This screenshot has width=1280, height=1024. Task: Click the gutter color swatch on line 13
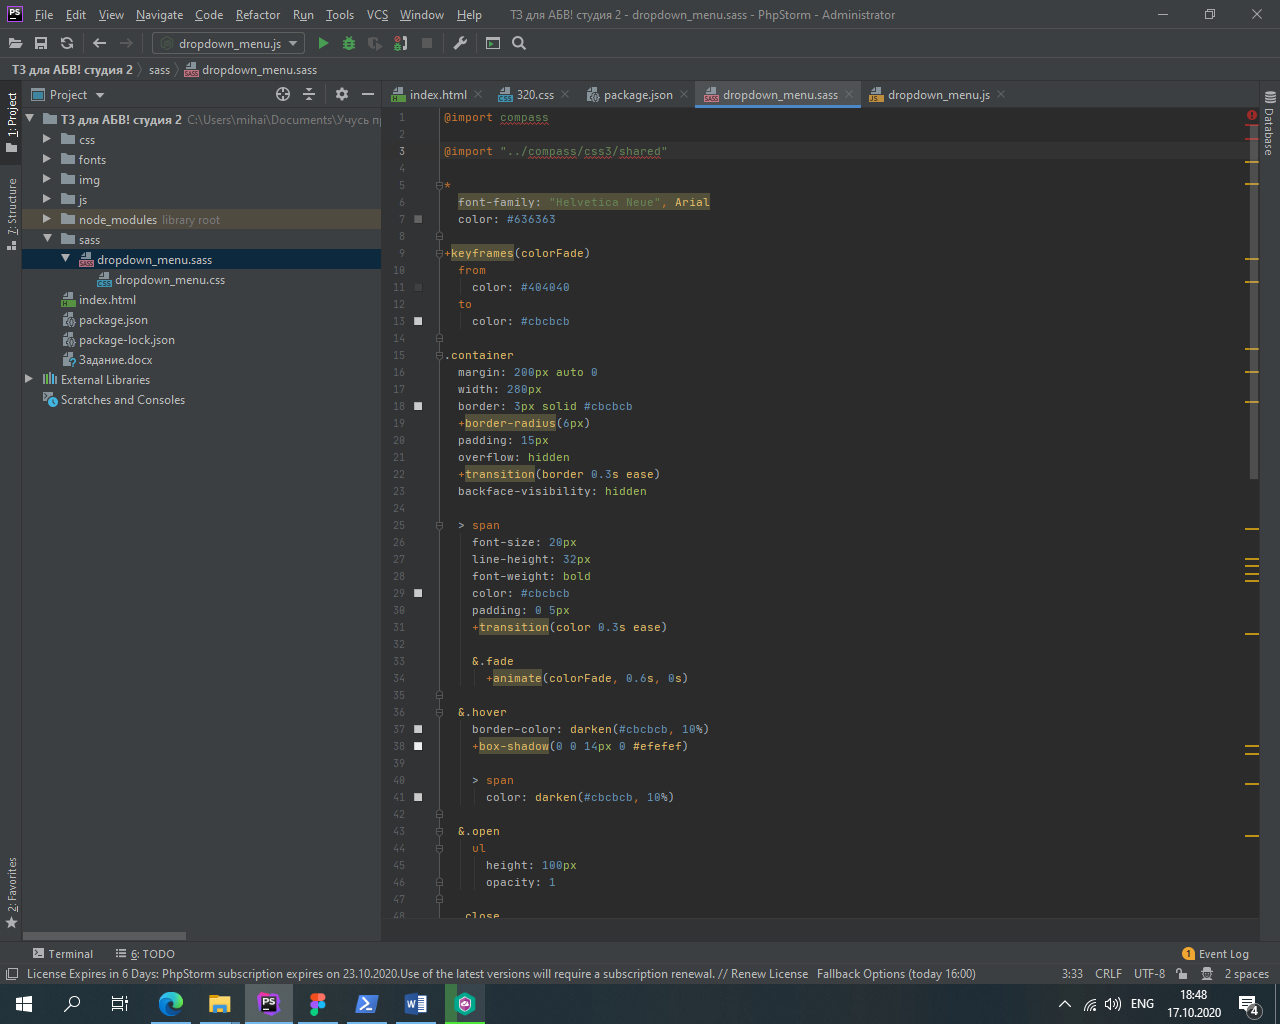pos(418,321)
